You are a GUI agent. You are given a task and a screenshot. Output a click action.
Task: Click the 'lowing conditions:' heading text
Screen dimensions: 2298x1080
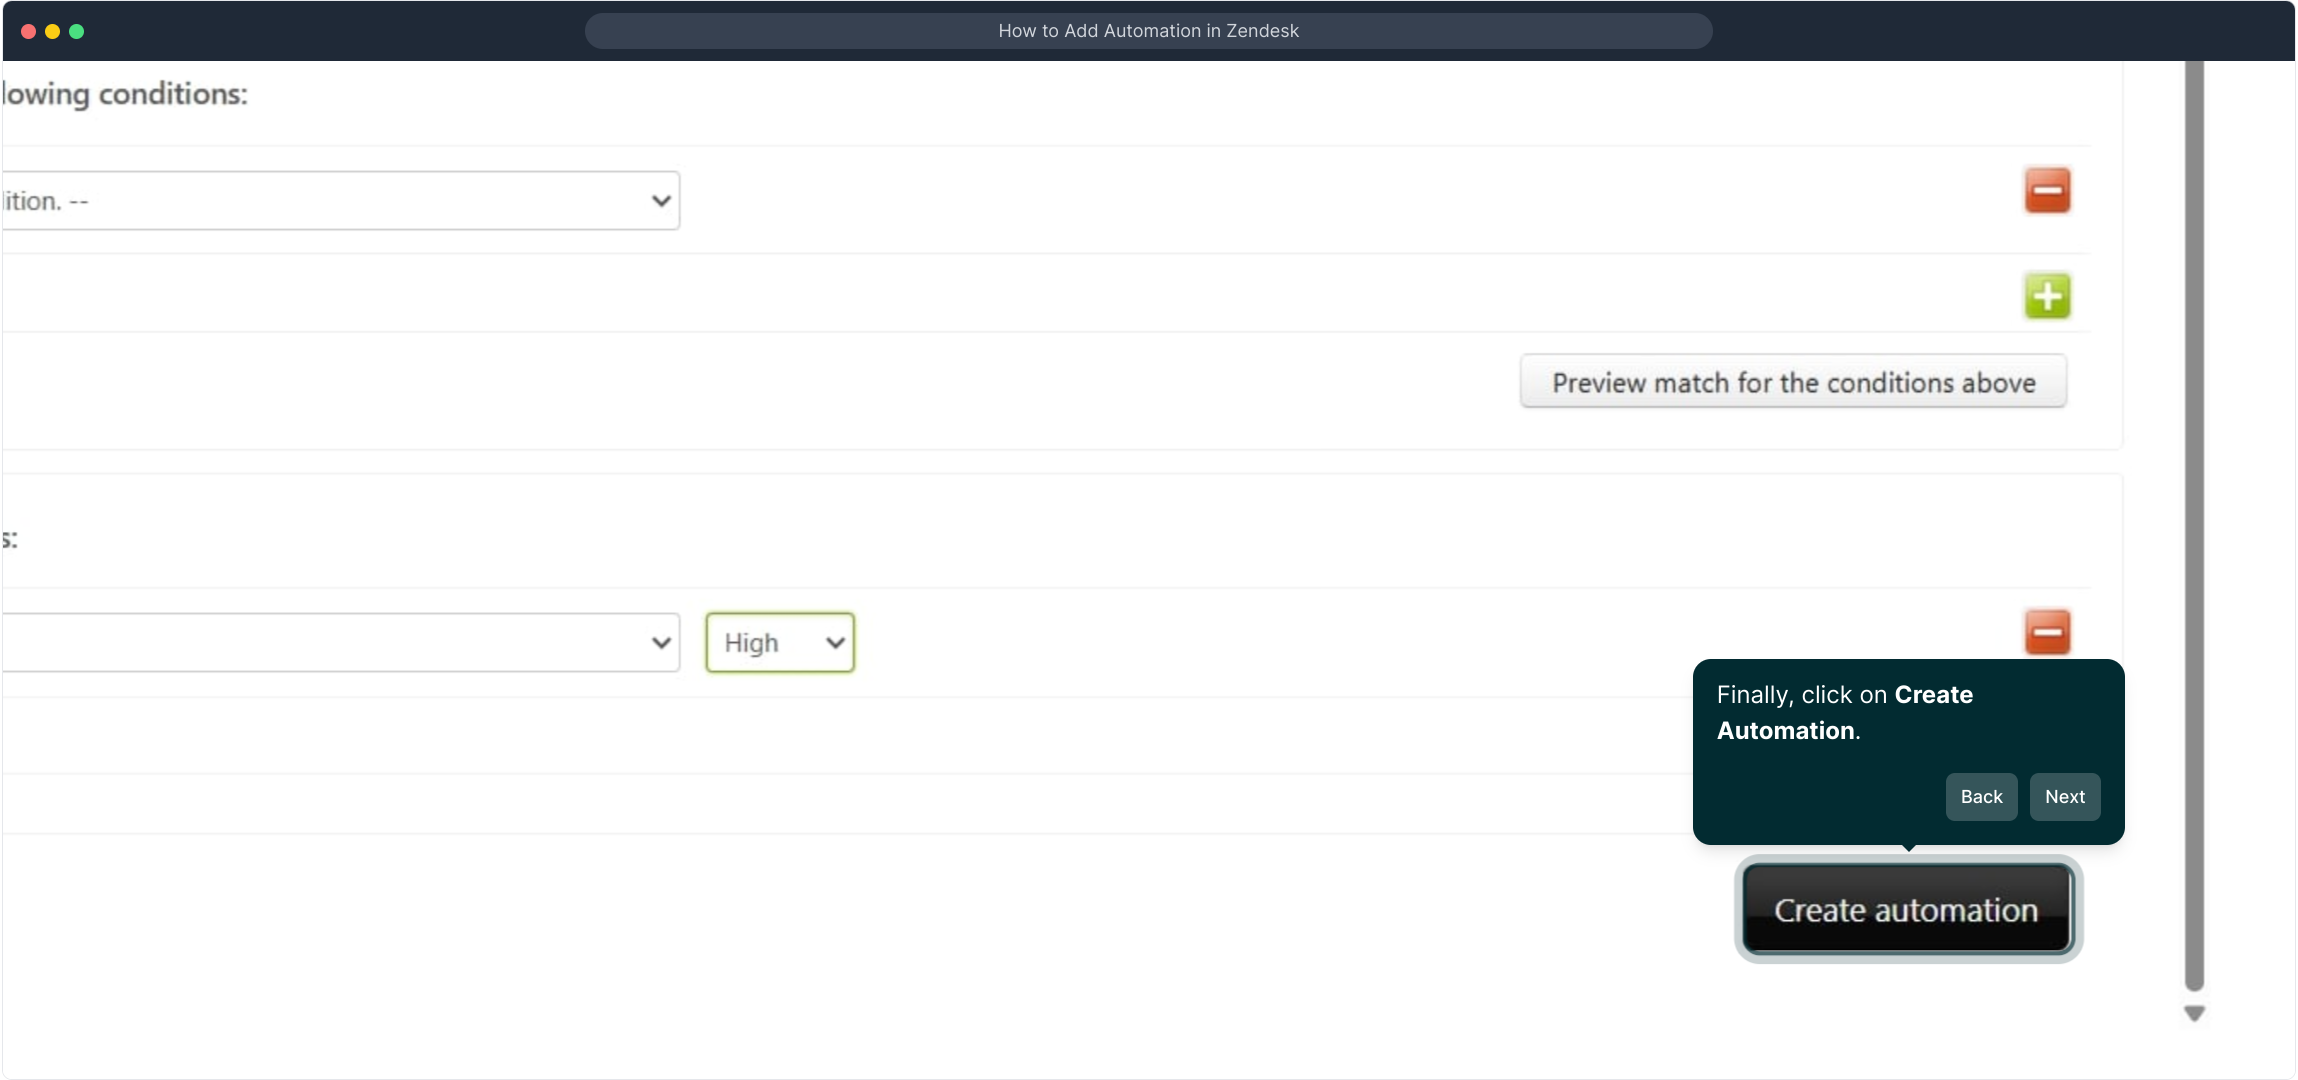coord(125,94)
